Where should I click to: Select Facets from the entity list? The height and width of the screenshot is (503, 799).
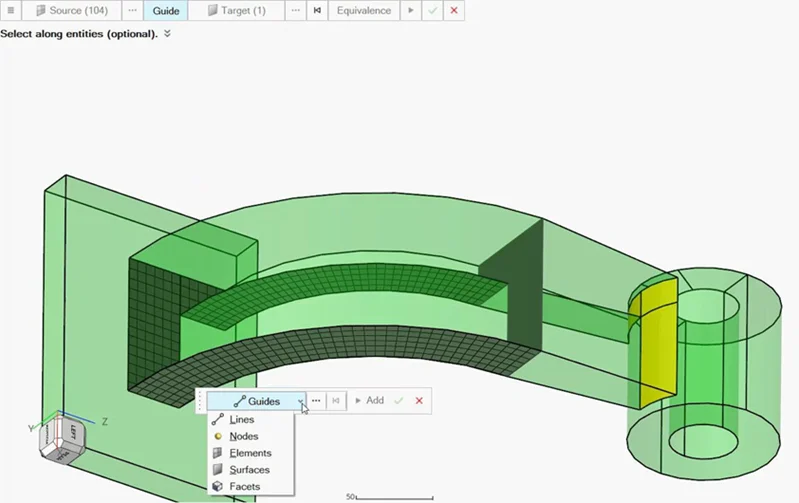click(x=244, y=487)
